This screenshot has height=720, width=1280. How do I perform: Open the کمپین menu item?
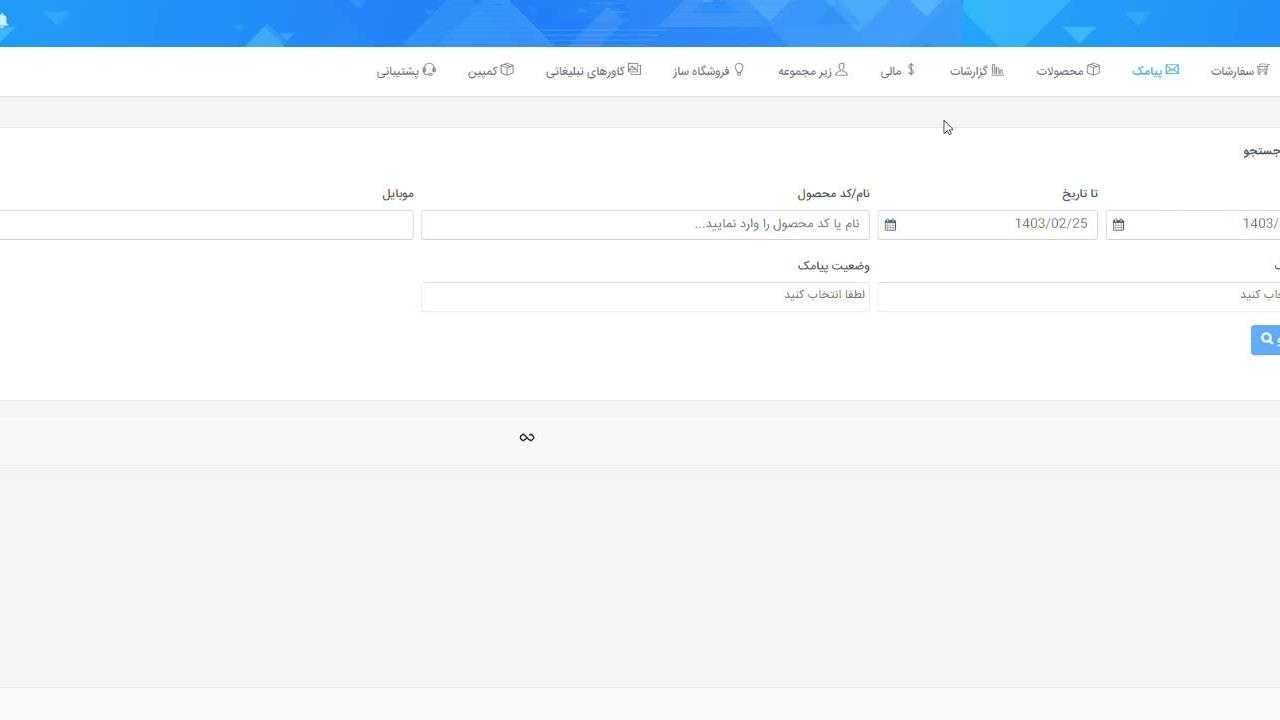click(490, 71)
